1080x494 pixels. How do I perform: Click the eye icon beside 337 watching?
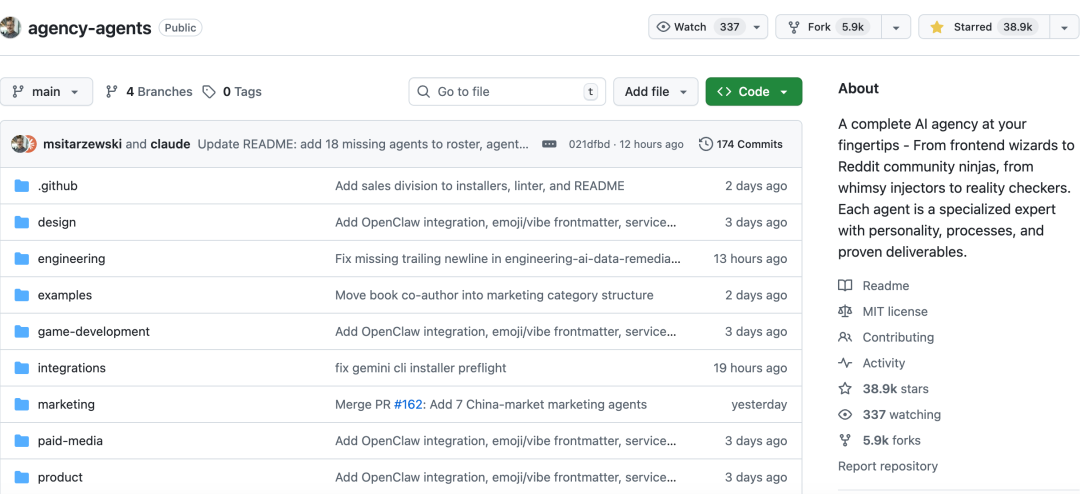[845, 415]
